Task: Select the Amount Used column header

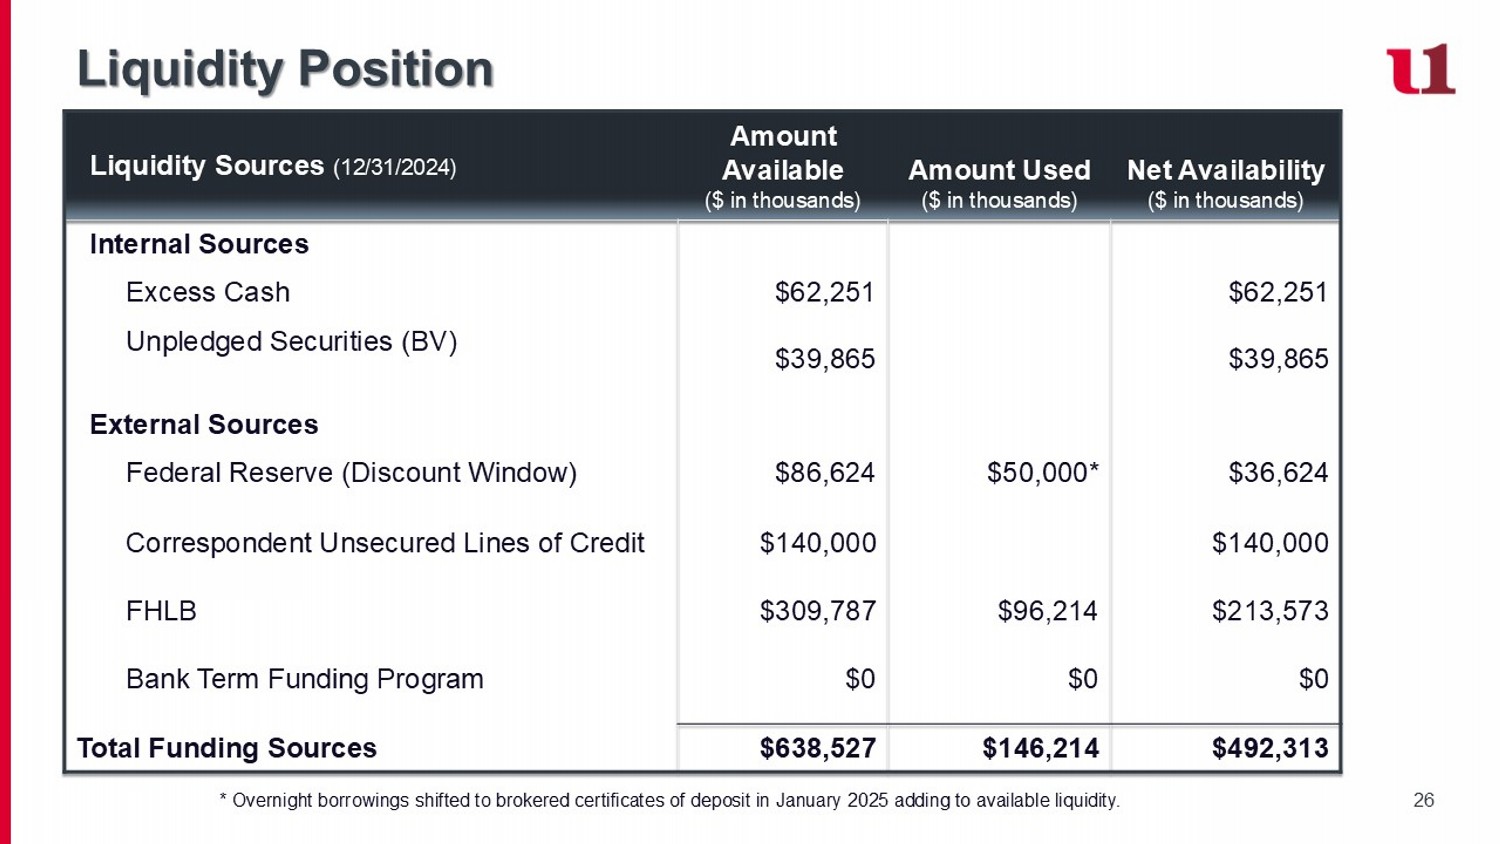Action: coord(999,183)
